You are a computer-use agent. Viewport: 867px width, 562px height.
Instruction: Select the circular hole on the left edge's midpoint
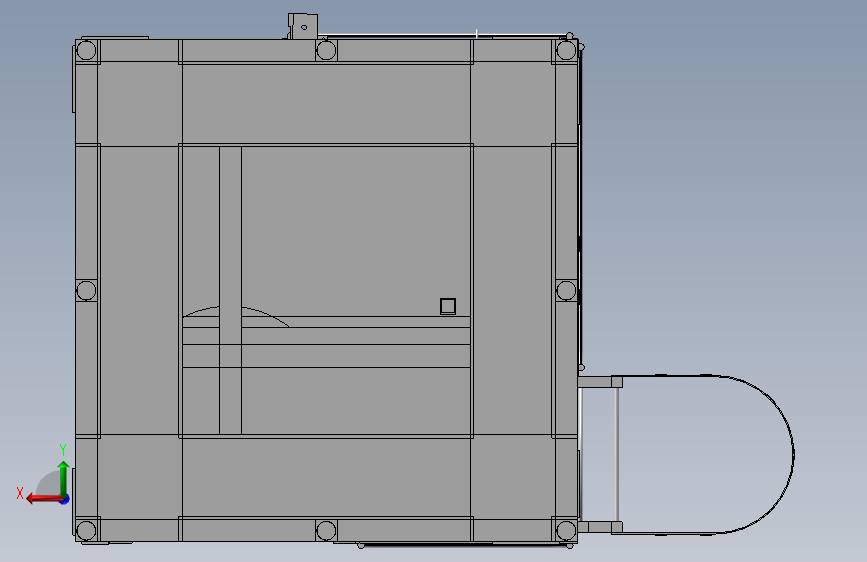click(x=86, y=290)
